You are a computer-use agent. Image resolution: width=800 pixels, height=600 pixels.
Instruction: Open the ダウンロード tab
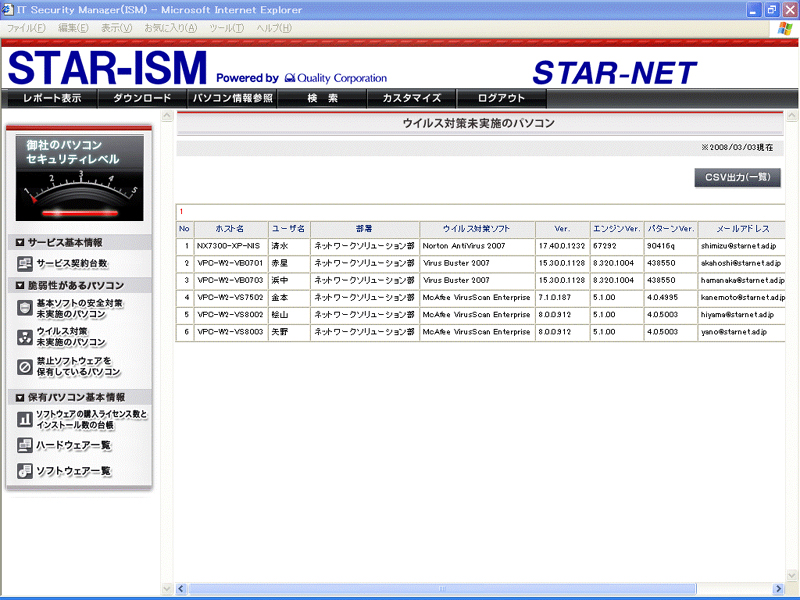point(142,98)
